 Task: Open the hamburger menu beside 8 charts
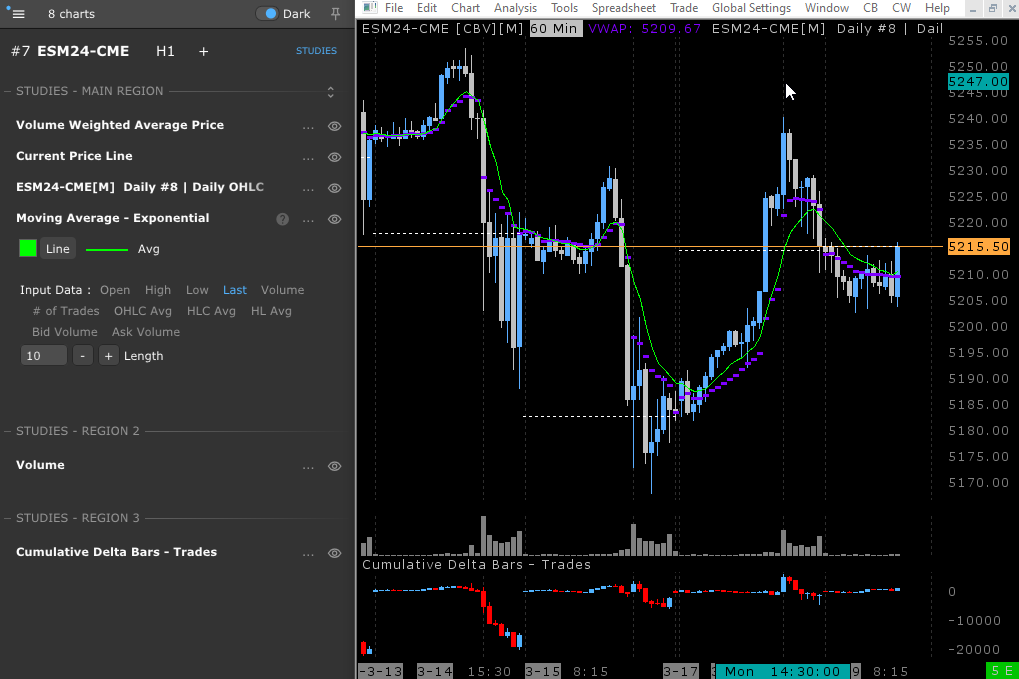pyautogui.click(x=18, y=14)
